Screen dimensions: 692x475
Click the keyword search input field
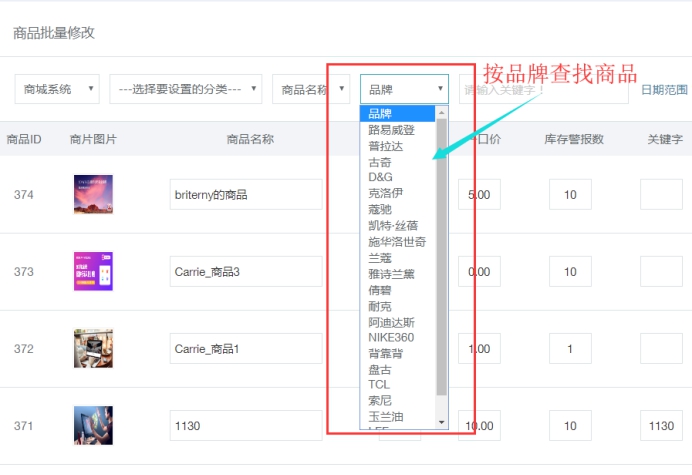544,89
